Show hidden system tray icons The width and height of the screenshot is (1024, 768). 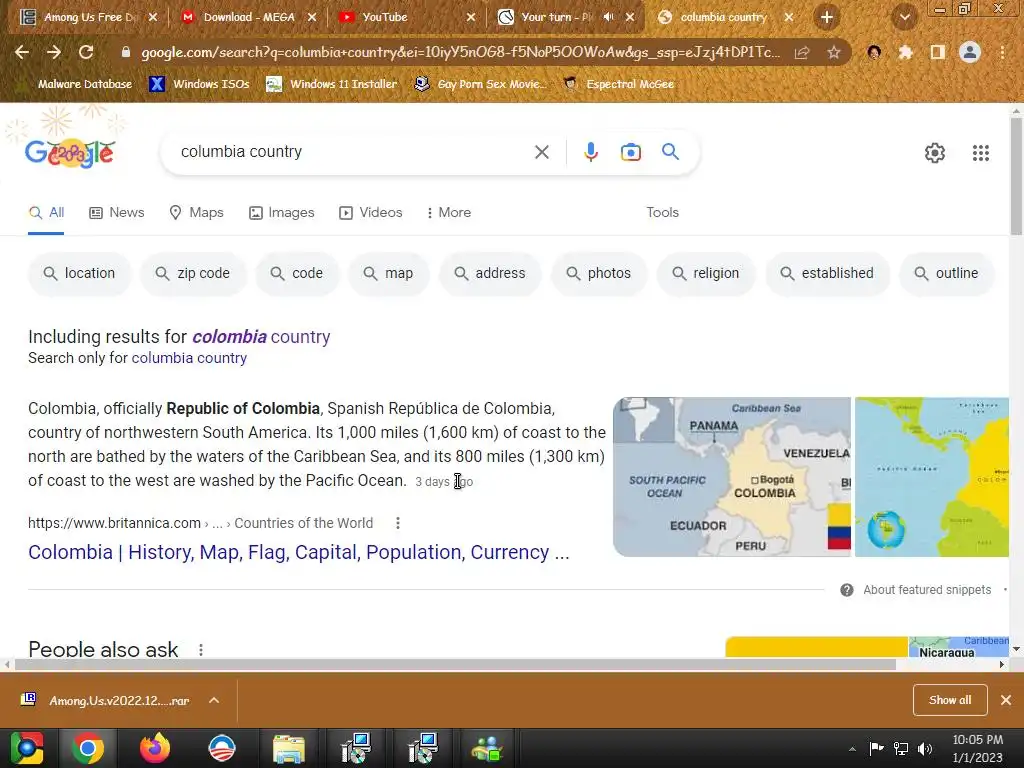point(852,749)
